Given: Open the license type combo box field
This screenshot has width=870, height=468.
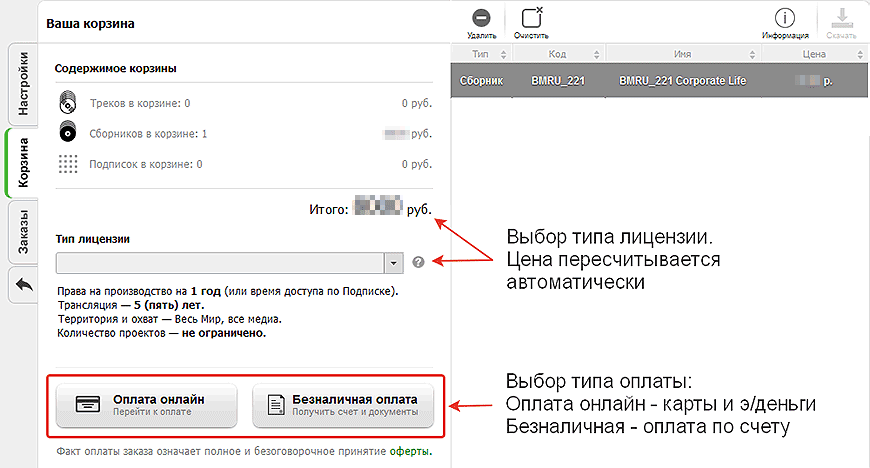Looking at the screenshot, I should coord(220,262).
